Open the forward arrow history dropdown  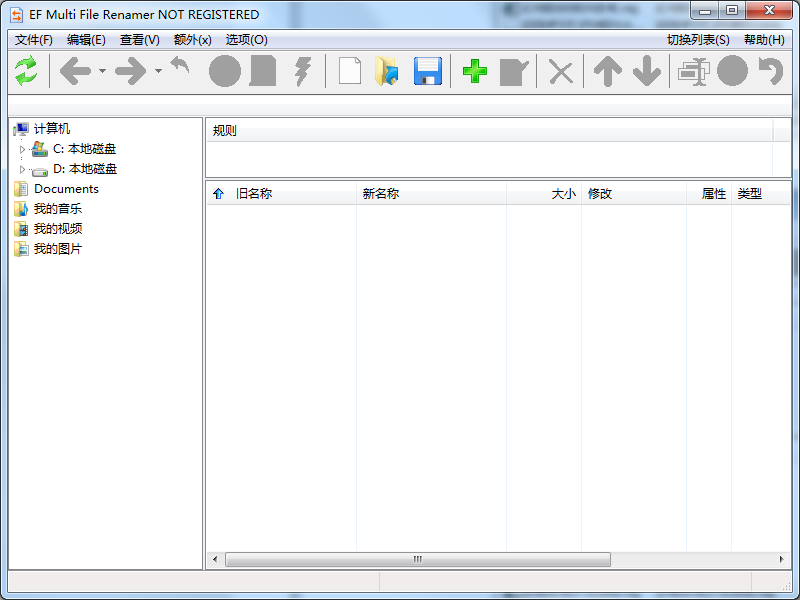[x=158, y=71]
